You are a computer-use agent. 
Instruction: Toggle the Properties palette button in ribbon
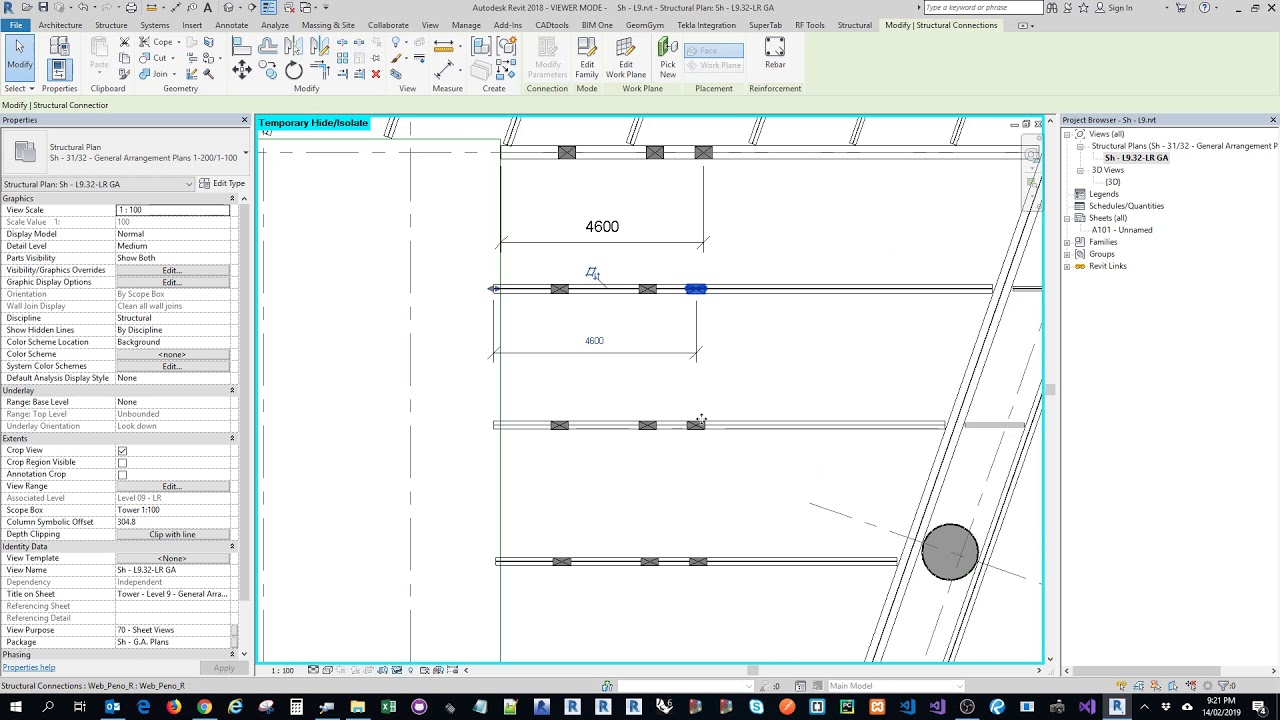pos(59,69)
